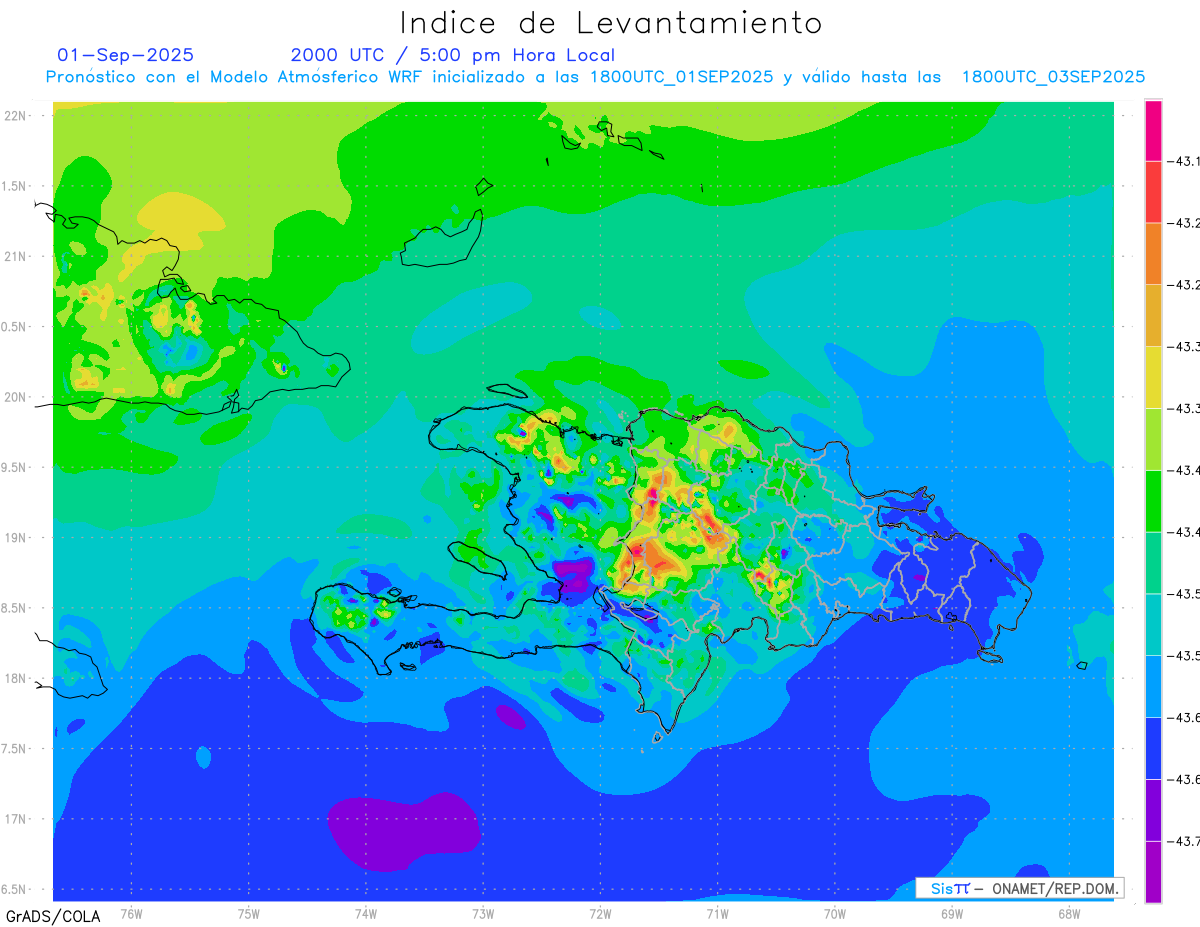
Task: Click the large purple blob near 17N 74W
Action: [x=403, y=832]
